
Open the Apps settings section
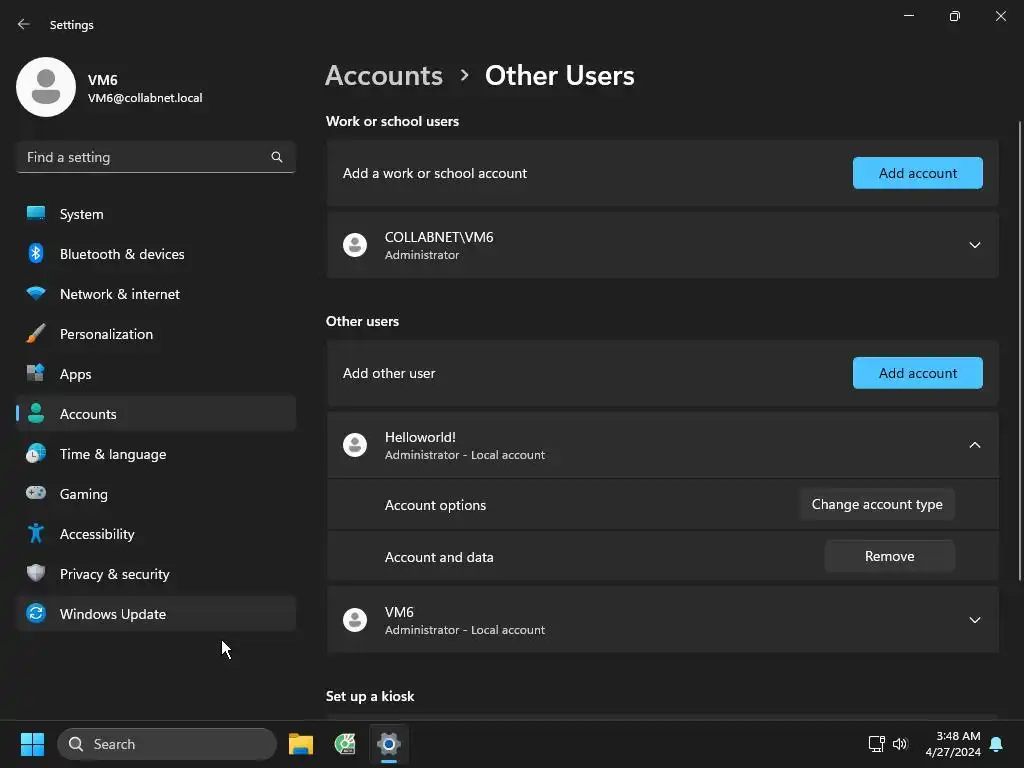(x=75, y=374)
